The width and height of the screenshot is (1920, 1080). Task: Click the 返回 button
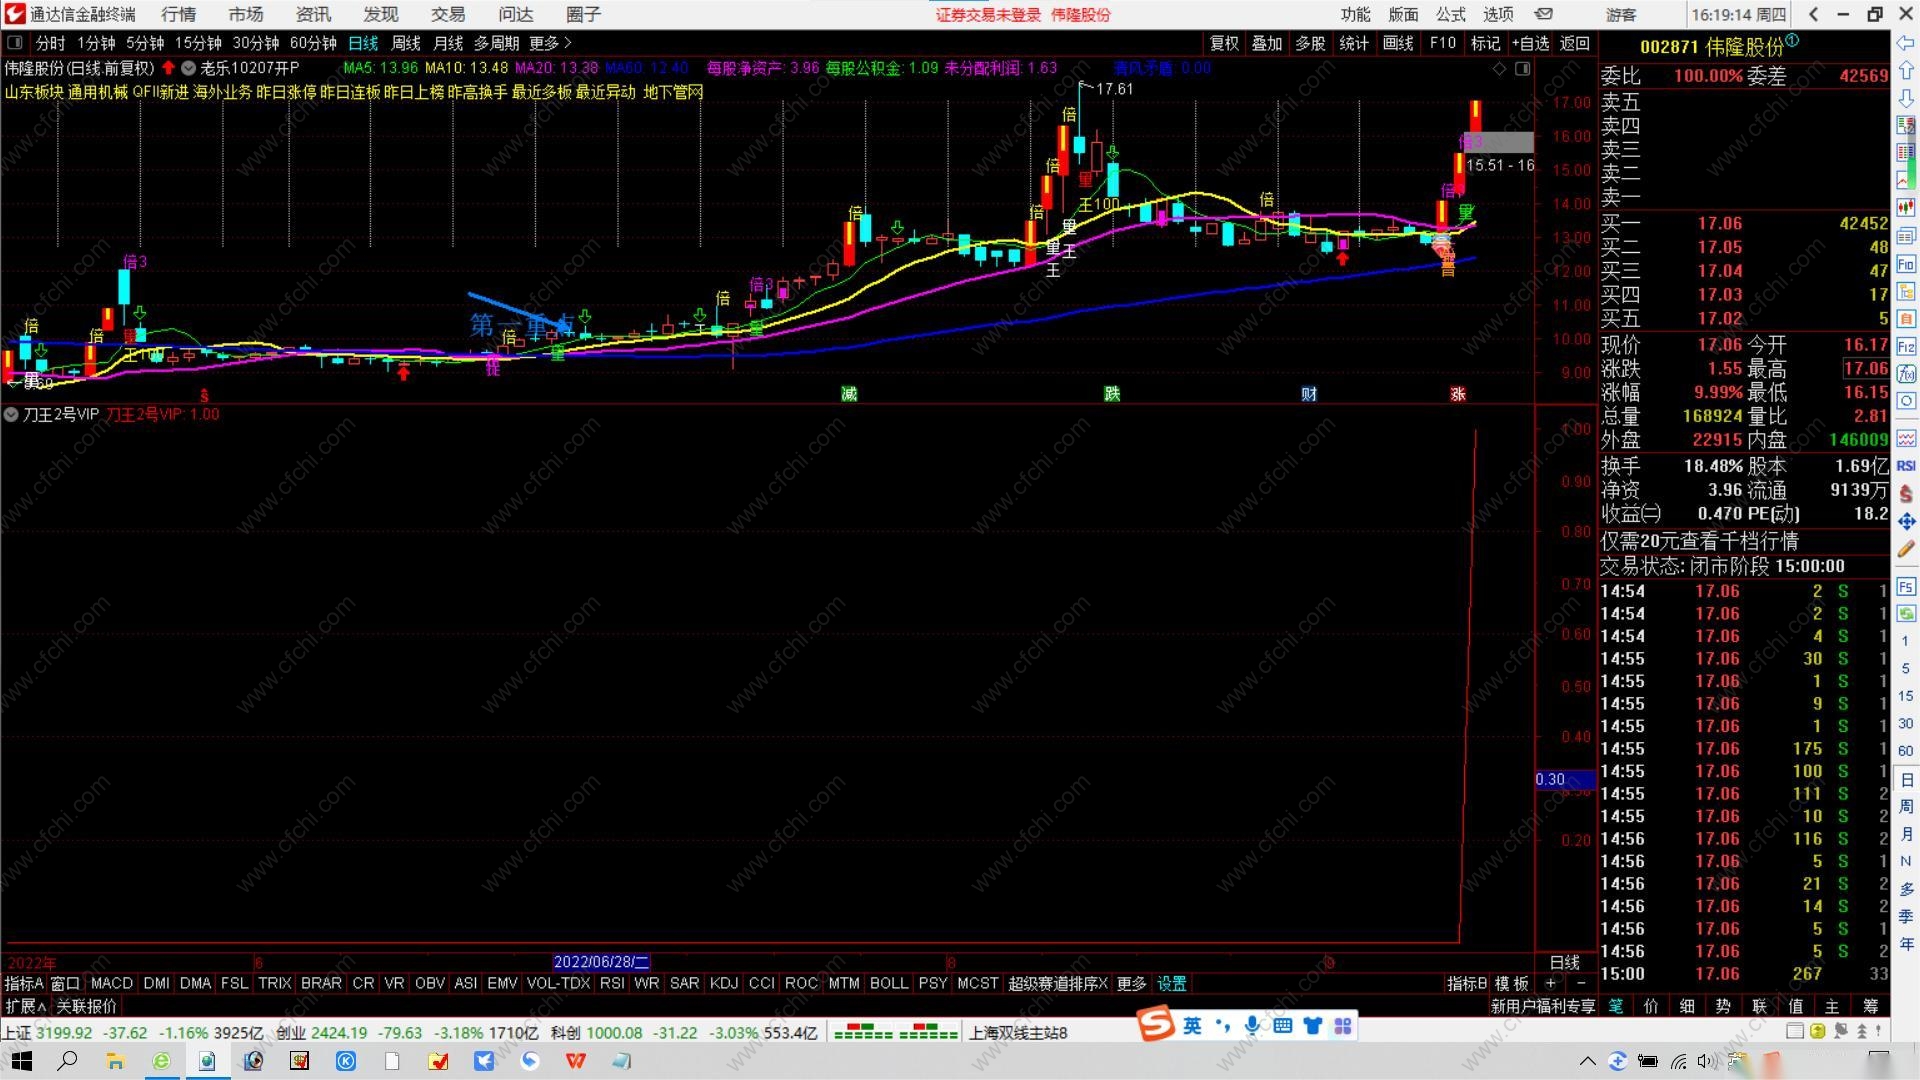tap(1574, 43)
